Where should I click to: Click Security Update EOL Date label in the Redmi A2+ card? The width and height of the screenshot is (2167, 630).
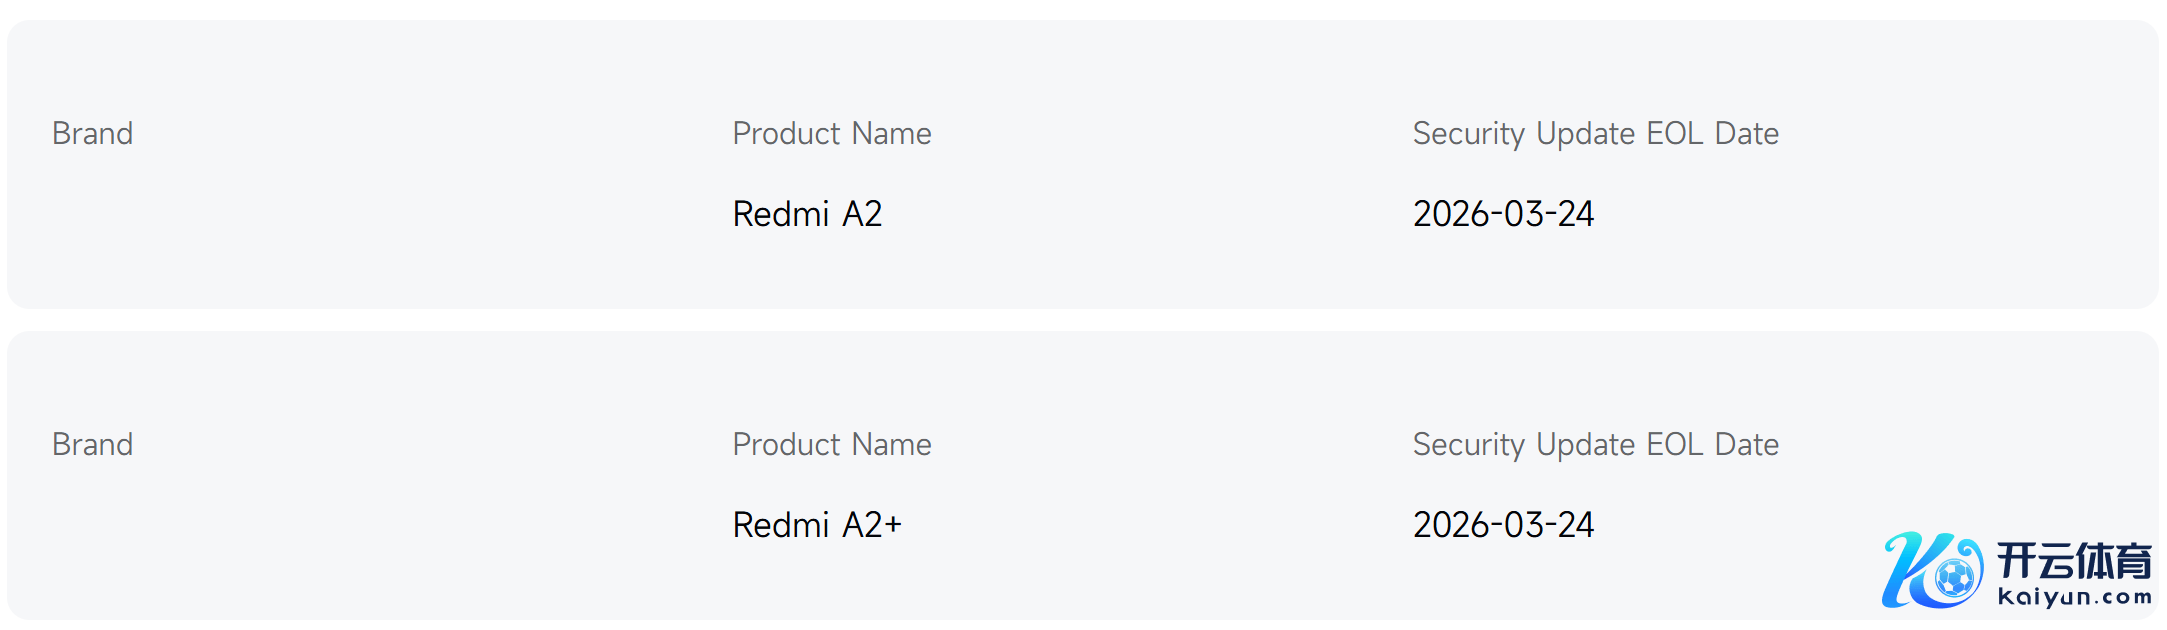[1595, 445]
